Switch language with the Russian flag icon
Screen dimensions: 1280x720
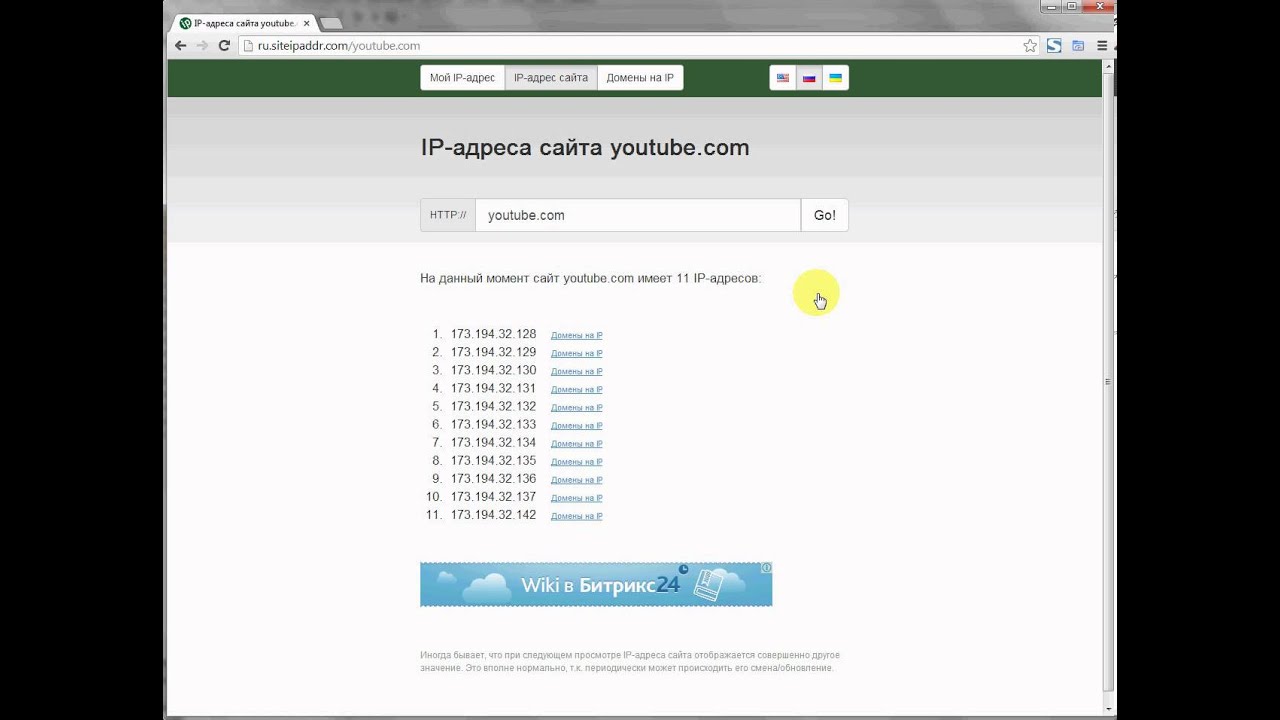[809, 78]
